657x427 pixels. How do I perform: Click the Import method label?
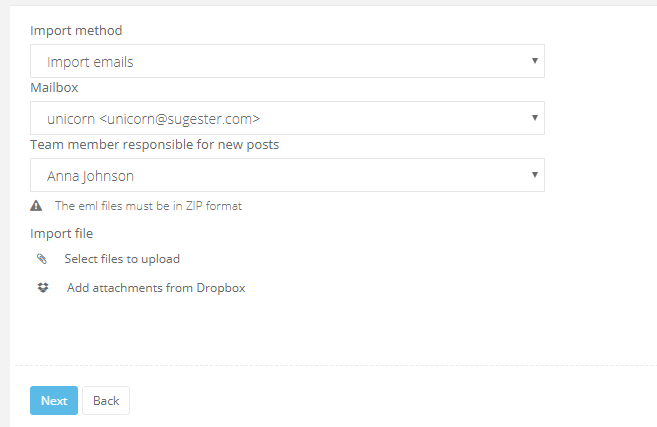click(76, 30)
